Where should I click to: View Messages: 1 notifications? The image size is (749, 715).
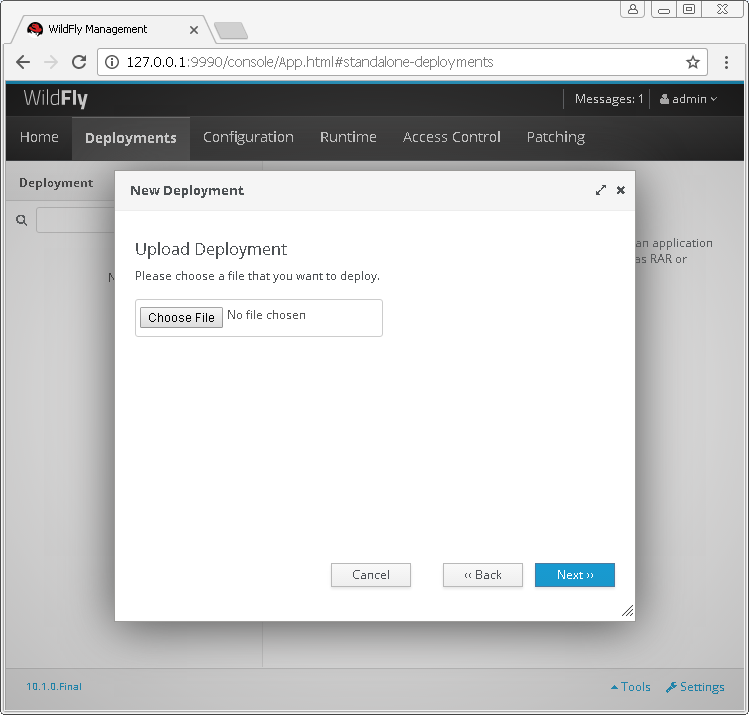pos(609,99)
